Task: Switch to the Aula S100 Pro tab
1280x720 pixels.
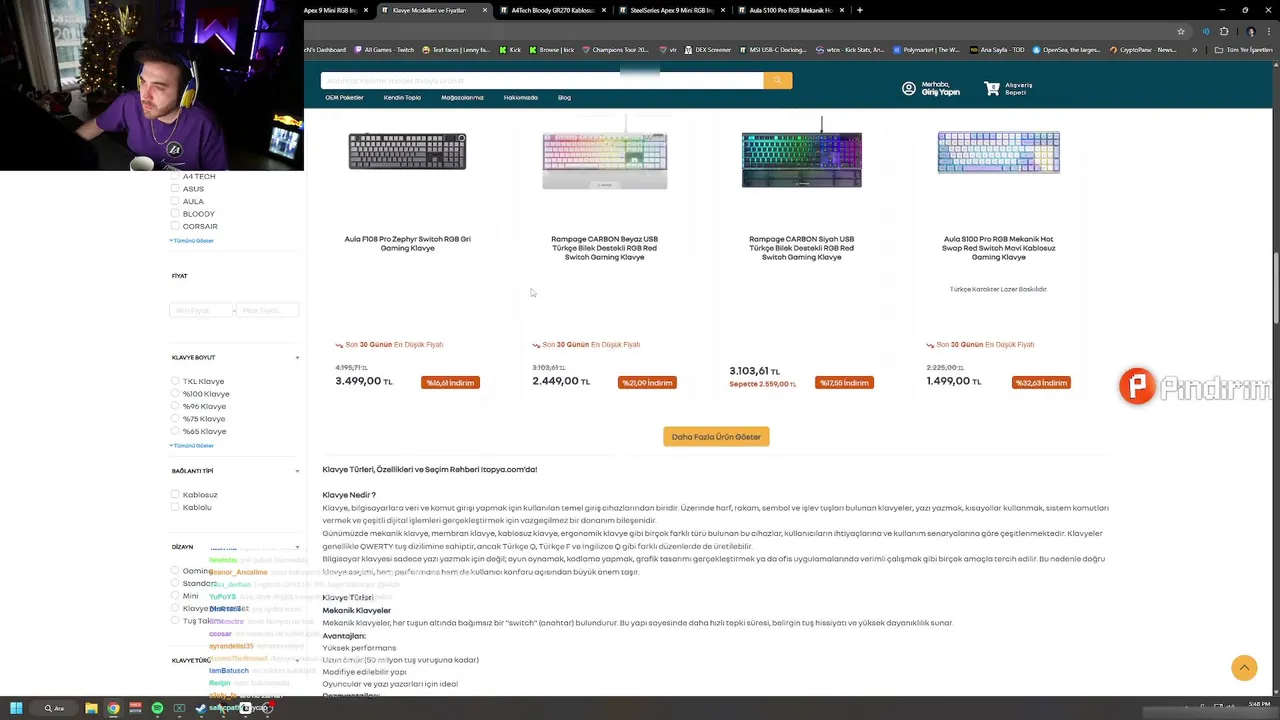Action: point(791,10)
